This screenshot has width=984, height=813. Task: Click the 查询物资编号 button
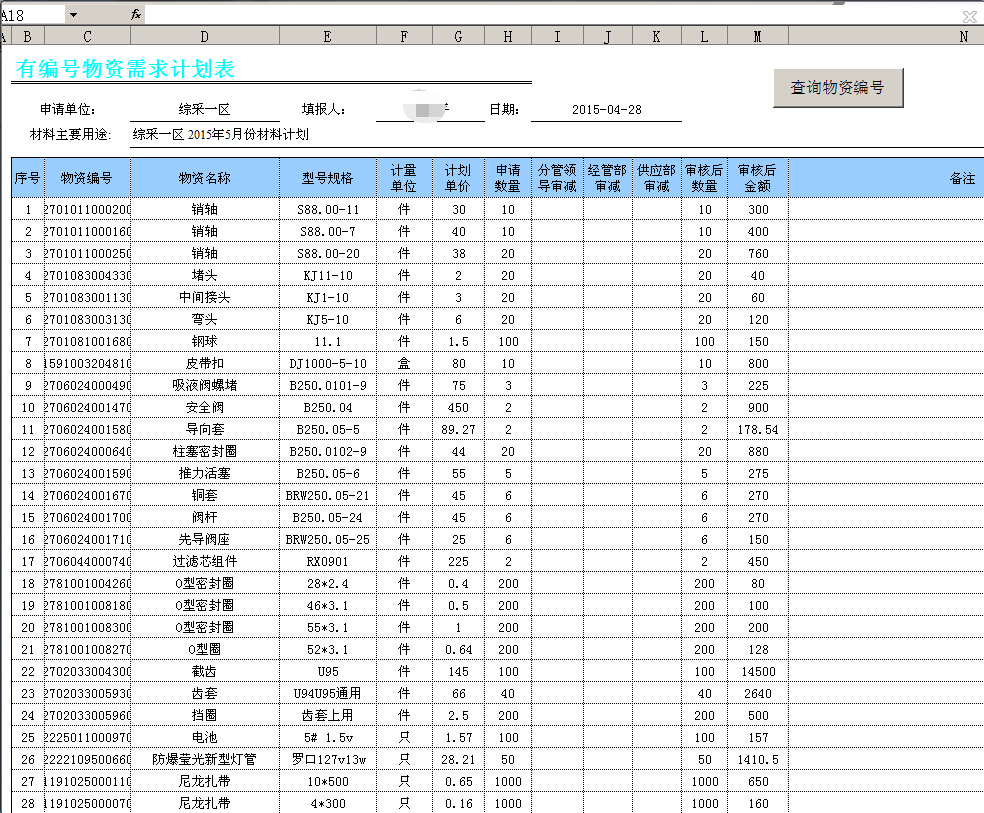[x=838, y=88]
